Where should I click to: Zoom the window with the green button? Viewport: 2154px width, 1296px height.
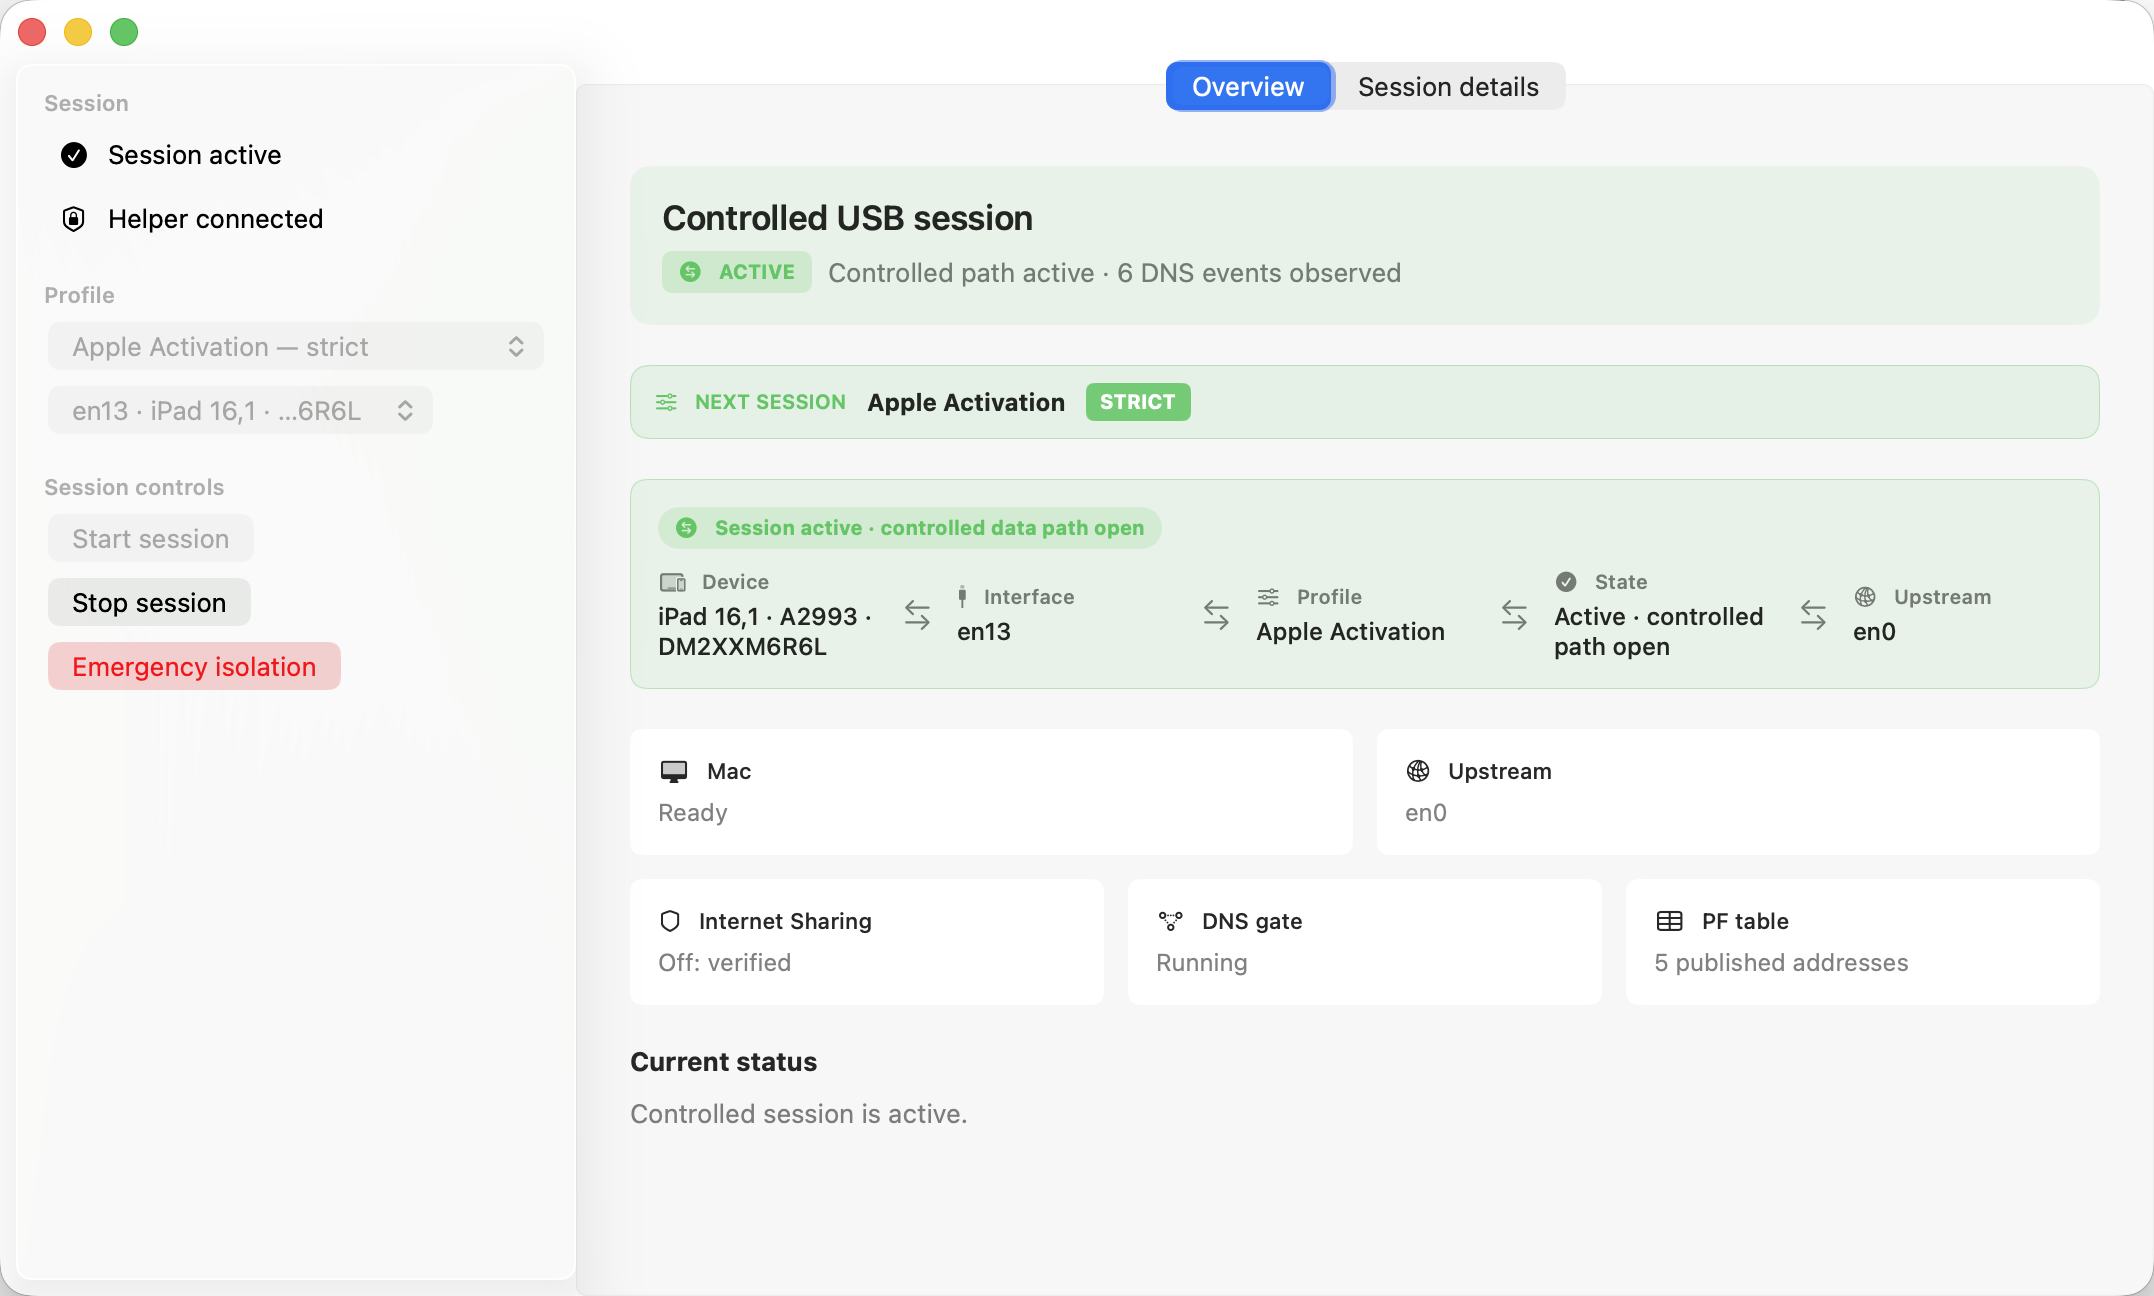124,32
